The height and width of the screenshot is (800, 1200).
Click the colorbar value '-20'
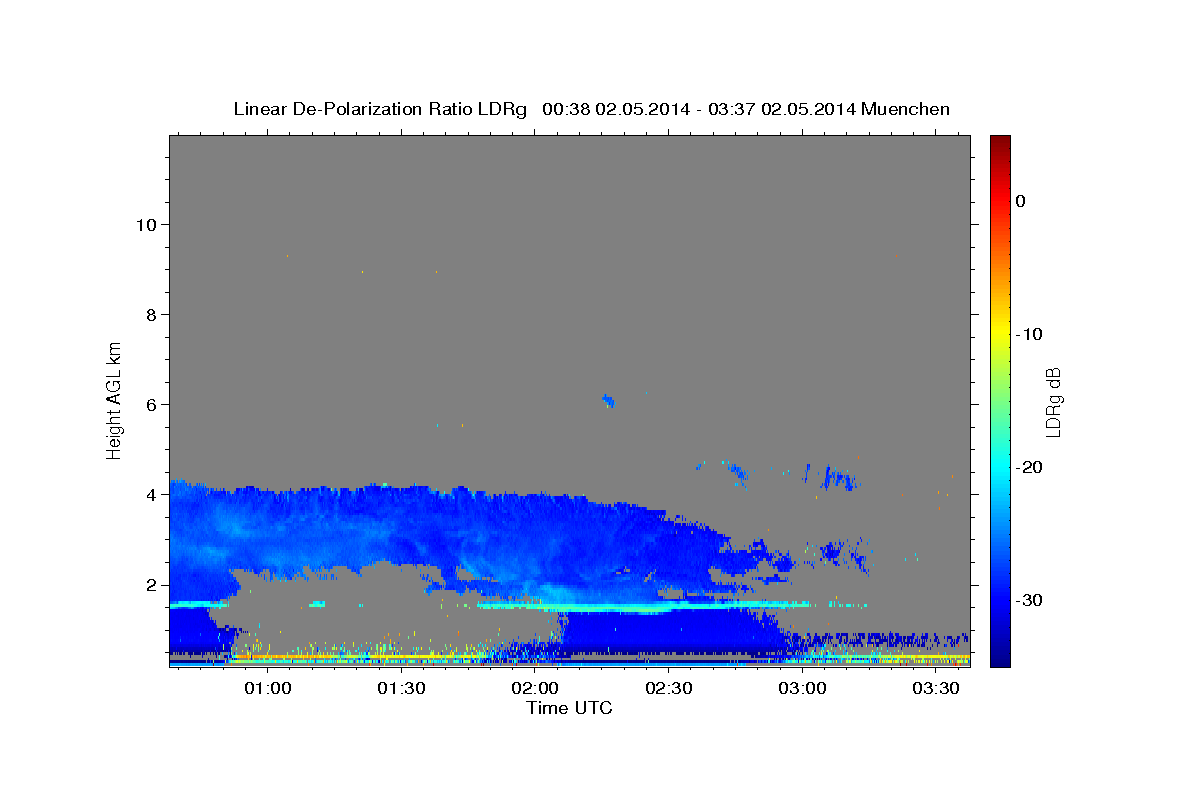1029,467
